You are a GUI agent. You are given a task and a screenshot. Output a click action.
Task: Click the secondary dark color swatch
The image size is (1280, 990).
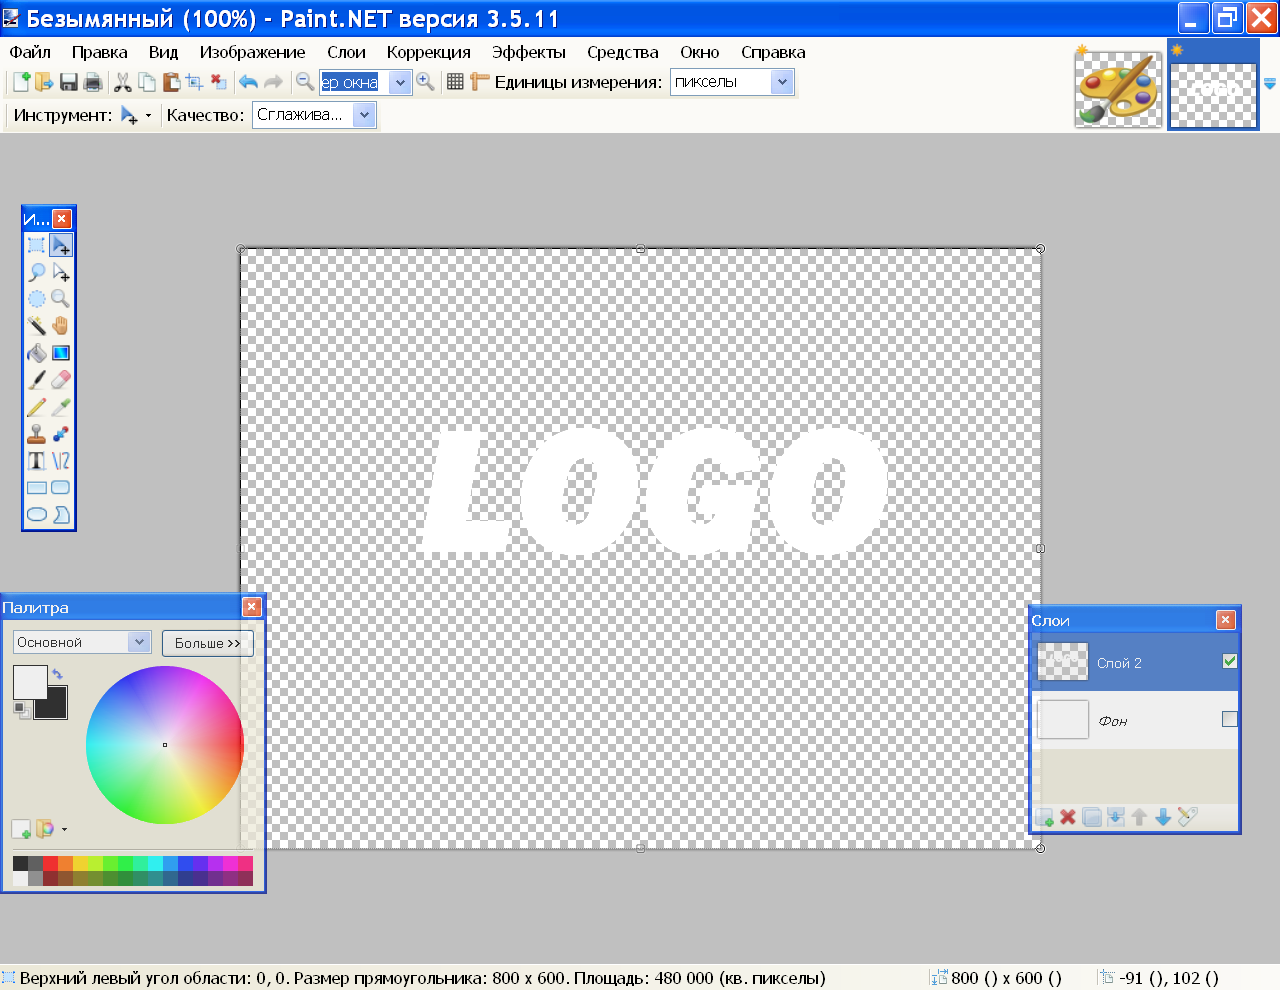(x=56, y=706)
